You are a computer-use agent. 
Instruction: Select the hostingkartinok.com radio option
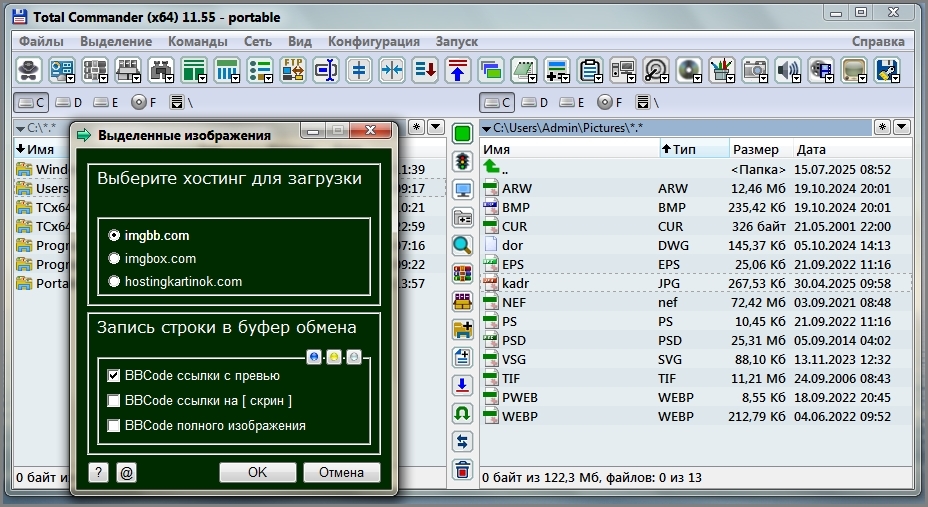coord(114,282)
